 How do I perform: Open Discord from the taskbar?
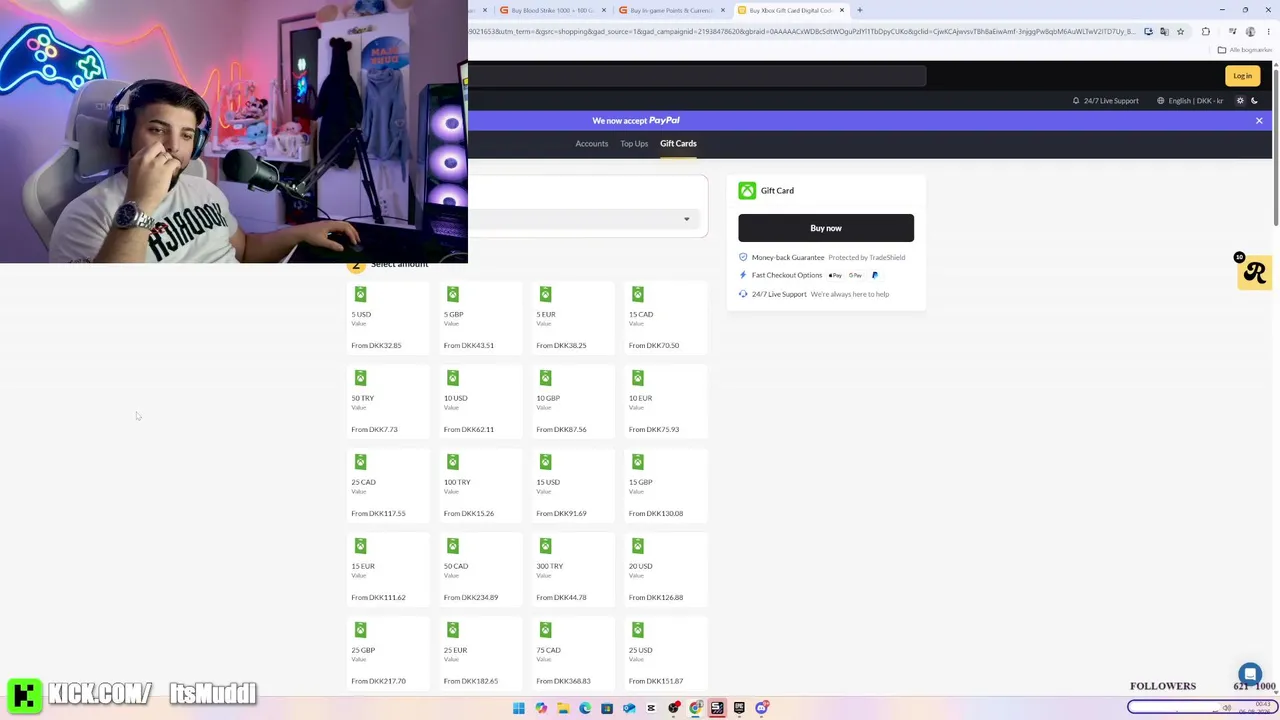[x=761, y=708]
